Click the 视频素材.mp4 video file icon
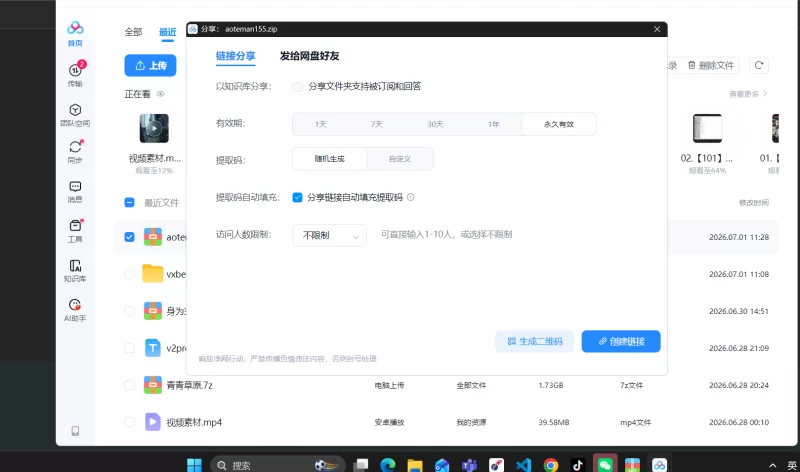This screenshot has width=800, height=472. tap(153, 422)
